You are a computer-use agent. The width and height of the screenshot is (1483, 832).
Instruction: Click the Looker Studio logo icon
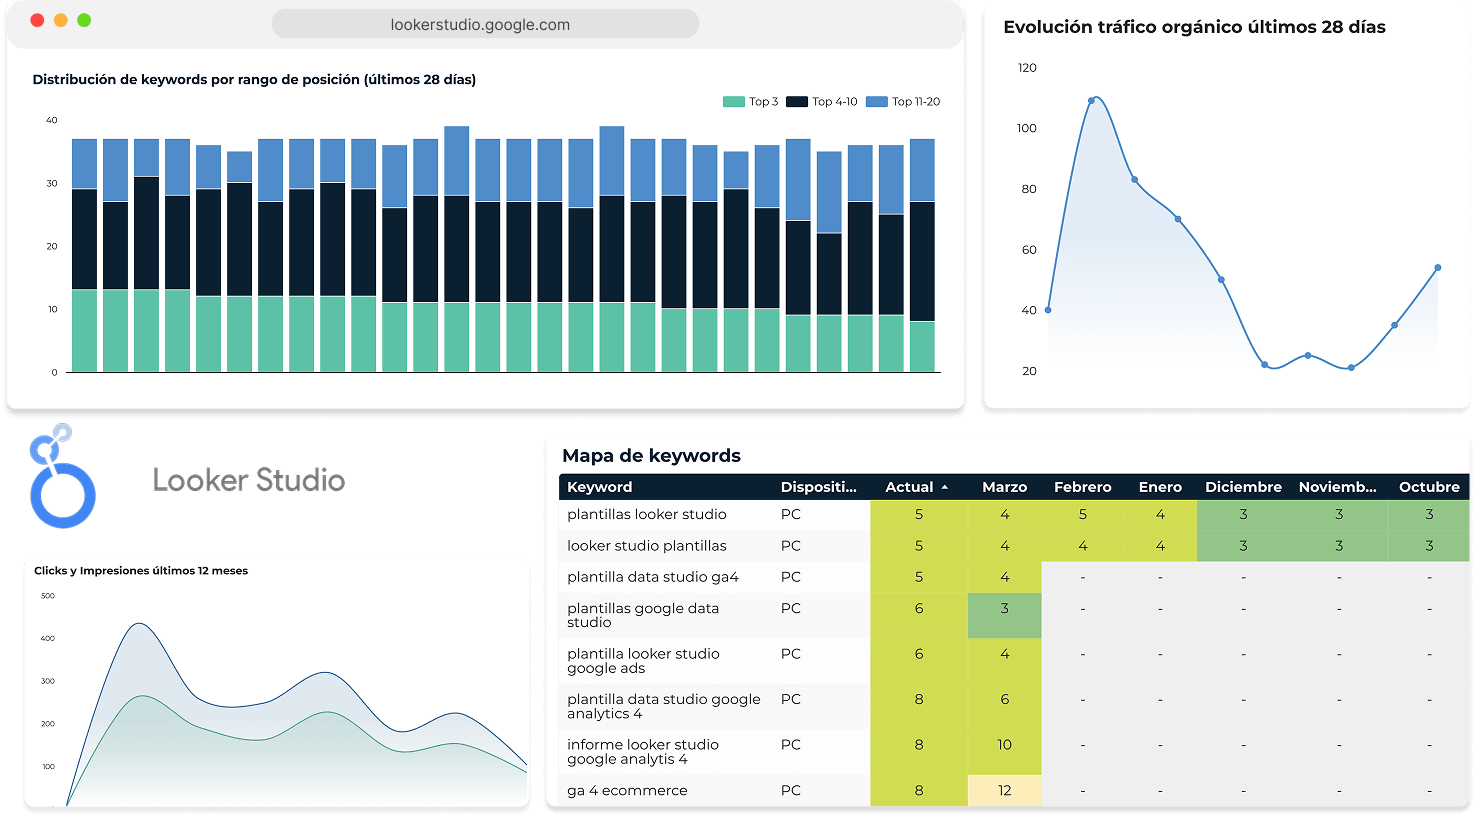(63, 476)
